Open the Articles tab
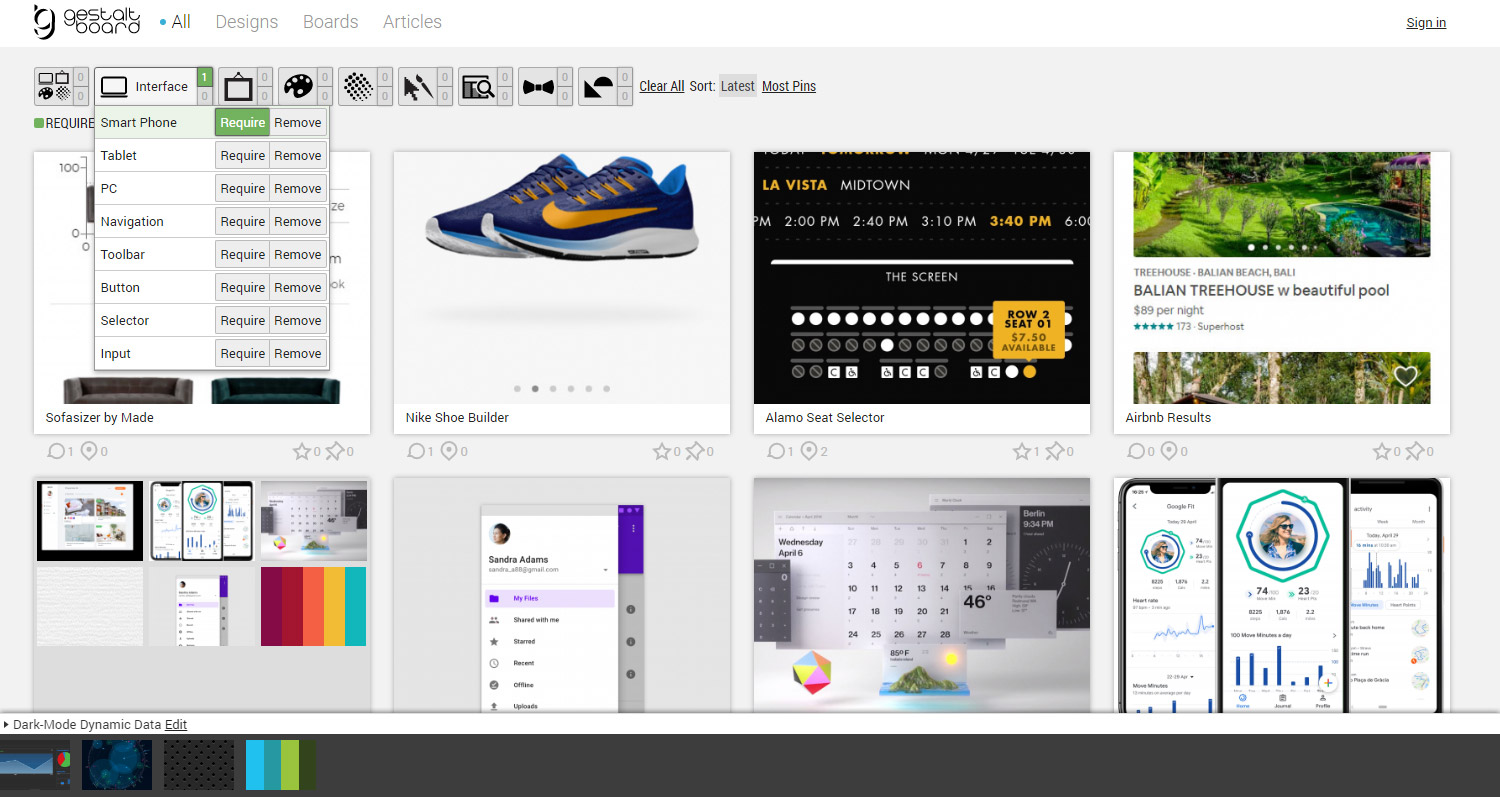 [x=412, y=22]
